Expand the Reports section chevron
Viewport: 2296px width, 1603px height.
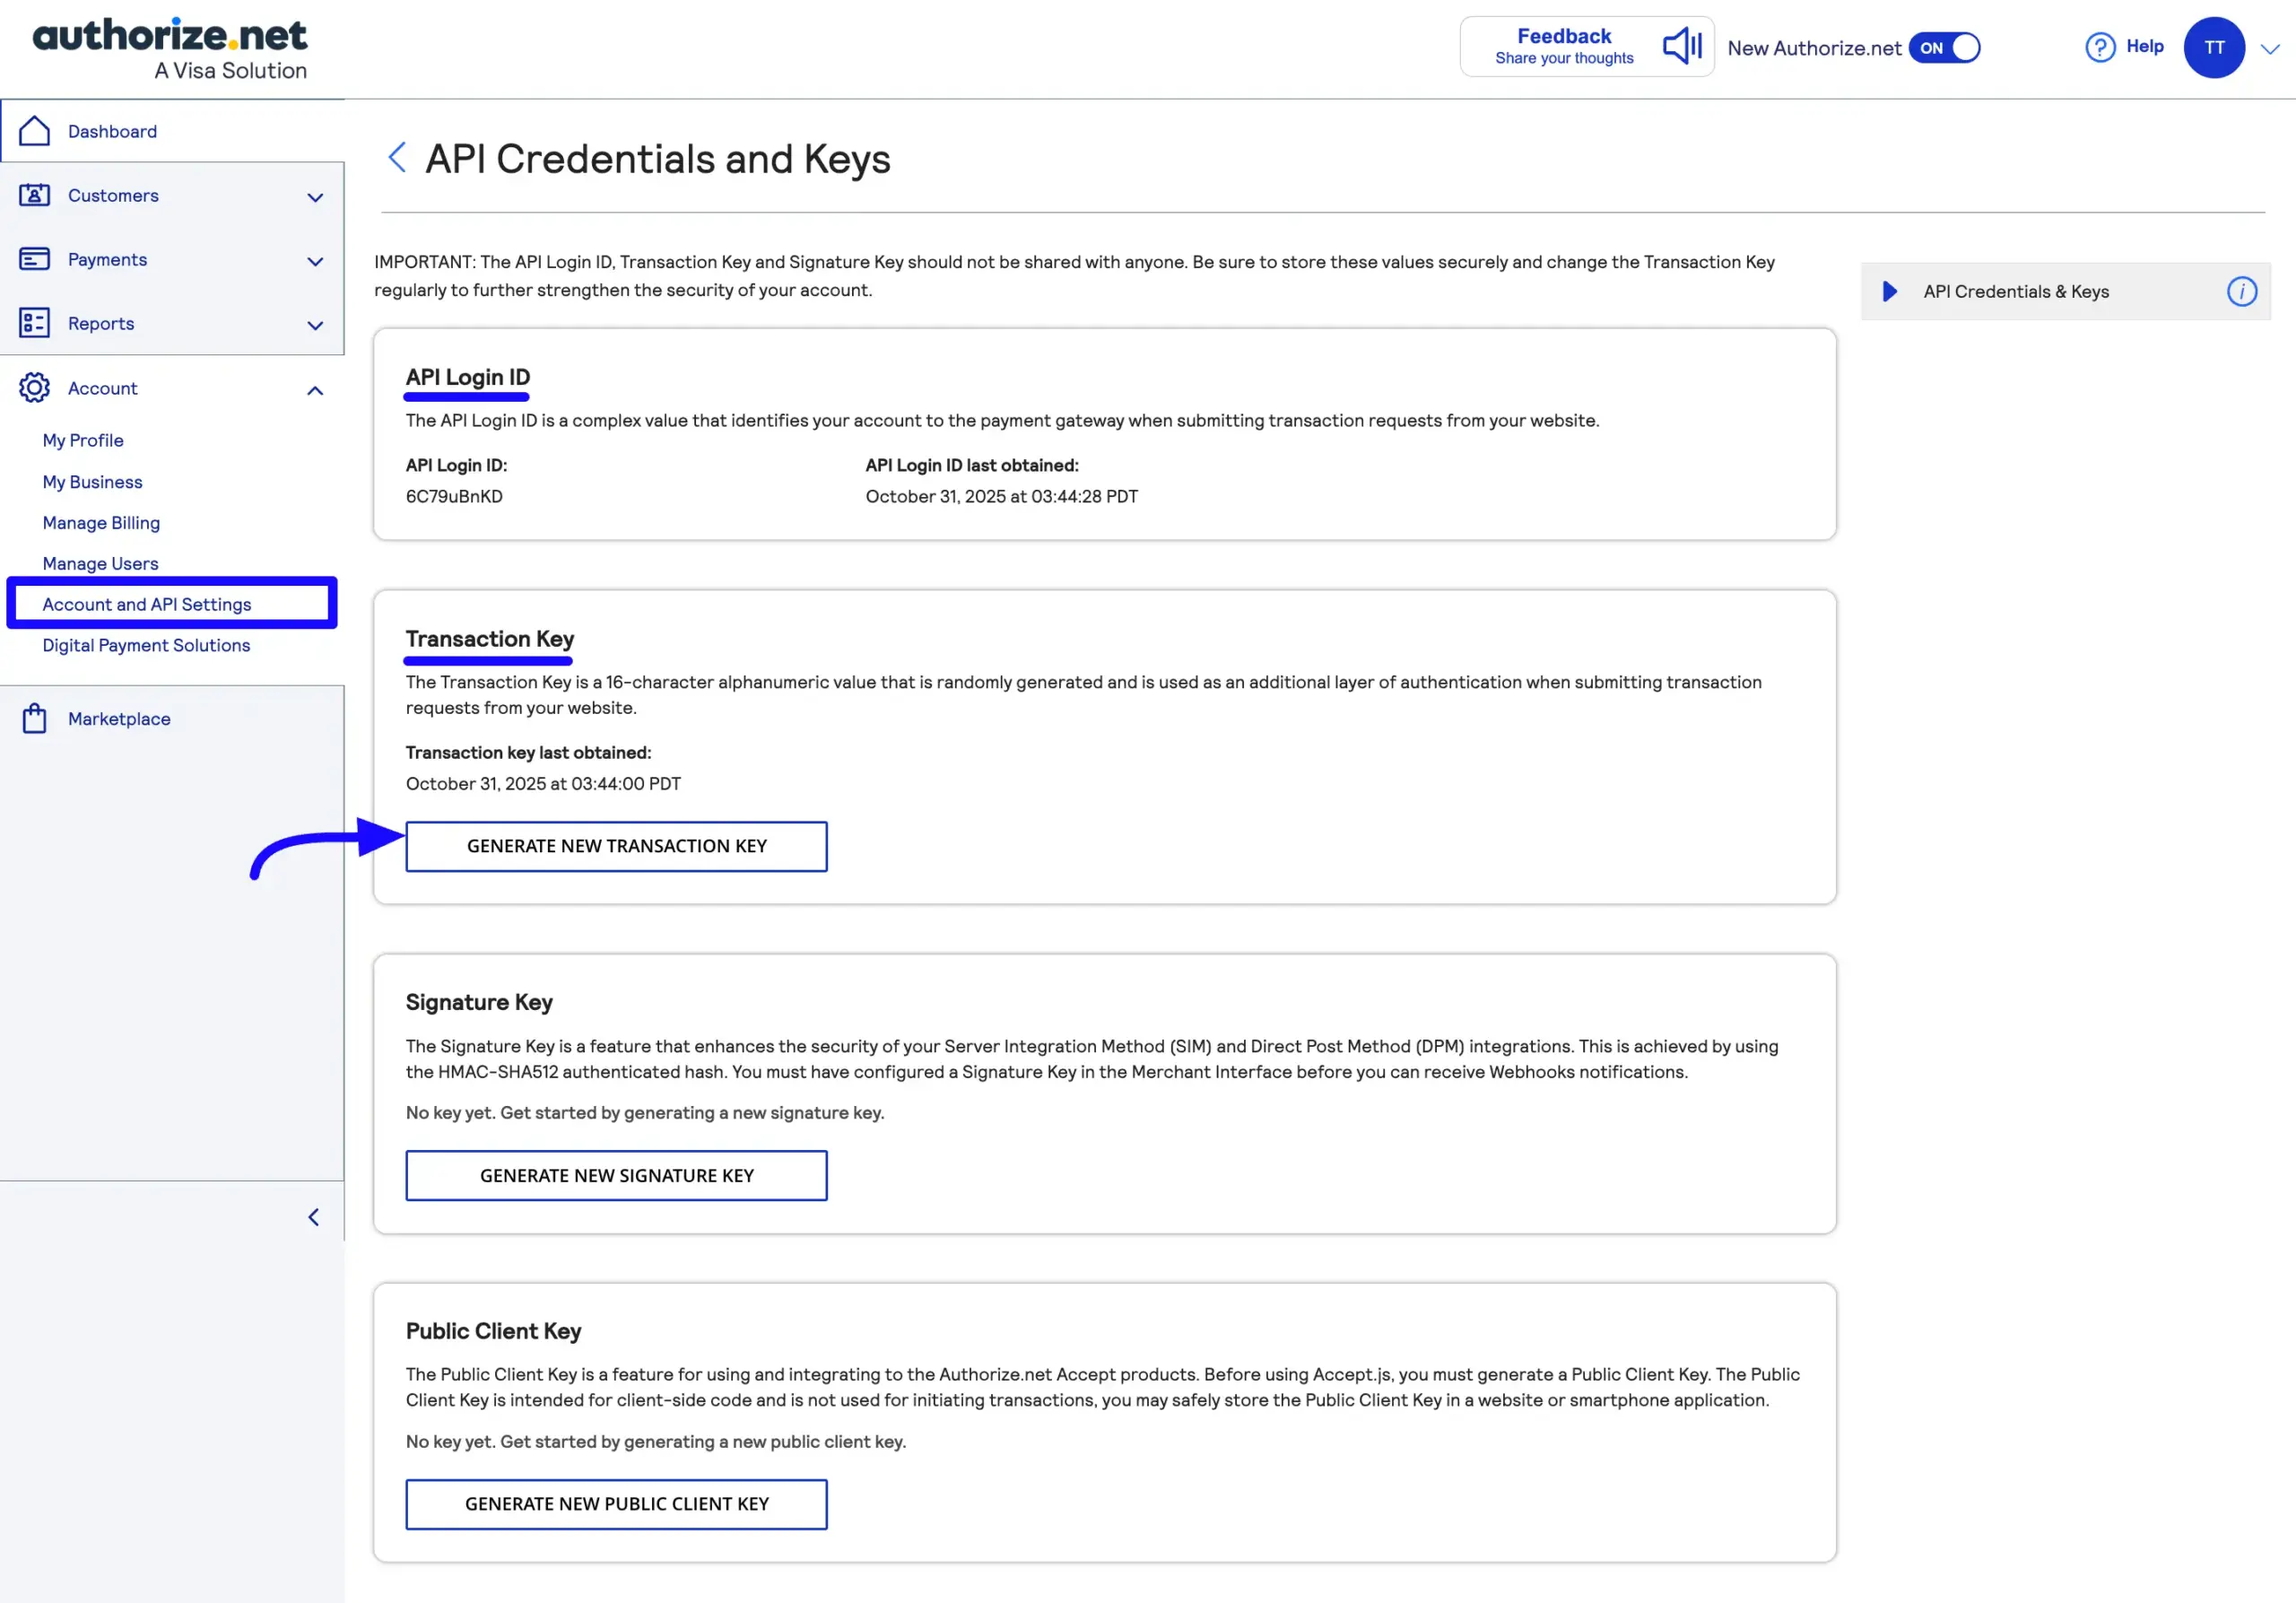click(x=315, y=326)
